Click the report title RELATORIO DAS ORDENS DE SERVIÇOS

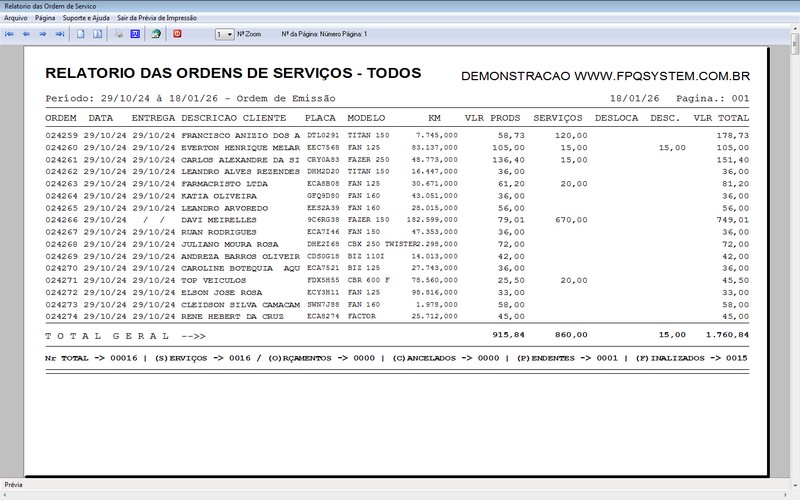click(198, 73)
